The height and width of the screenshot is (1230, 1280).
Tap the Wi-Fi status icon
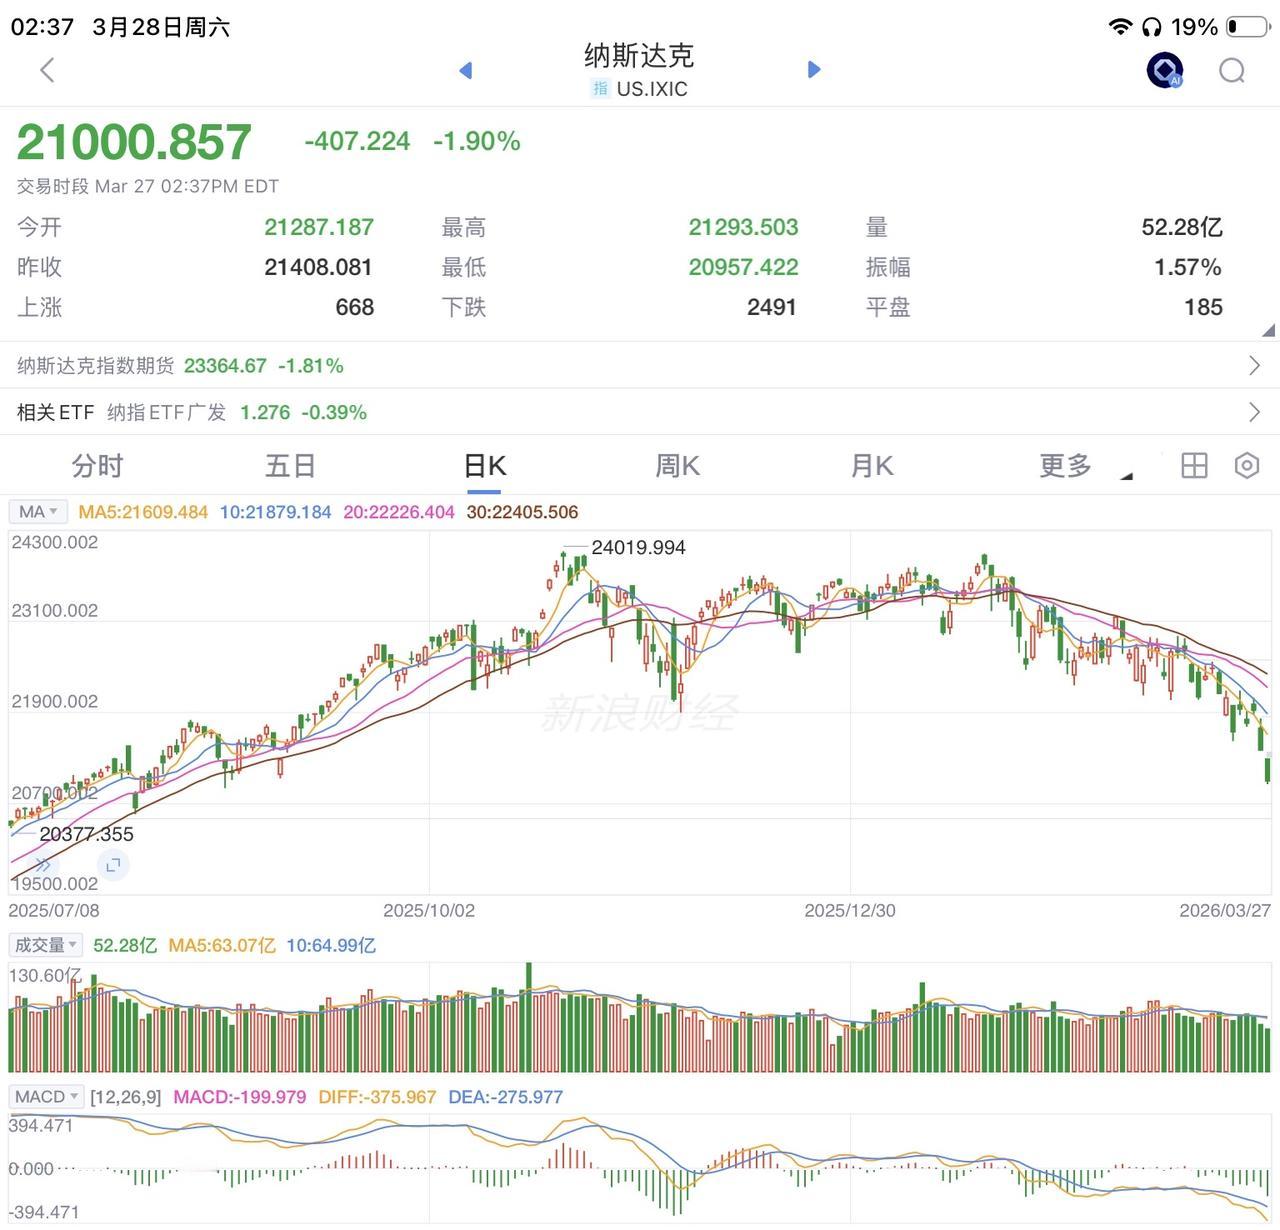coord(1121,27)
